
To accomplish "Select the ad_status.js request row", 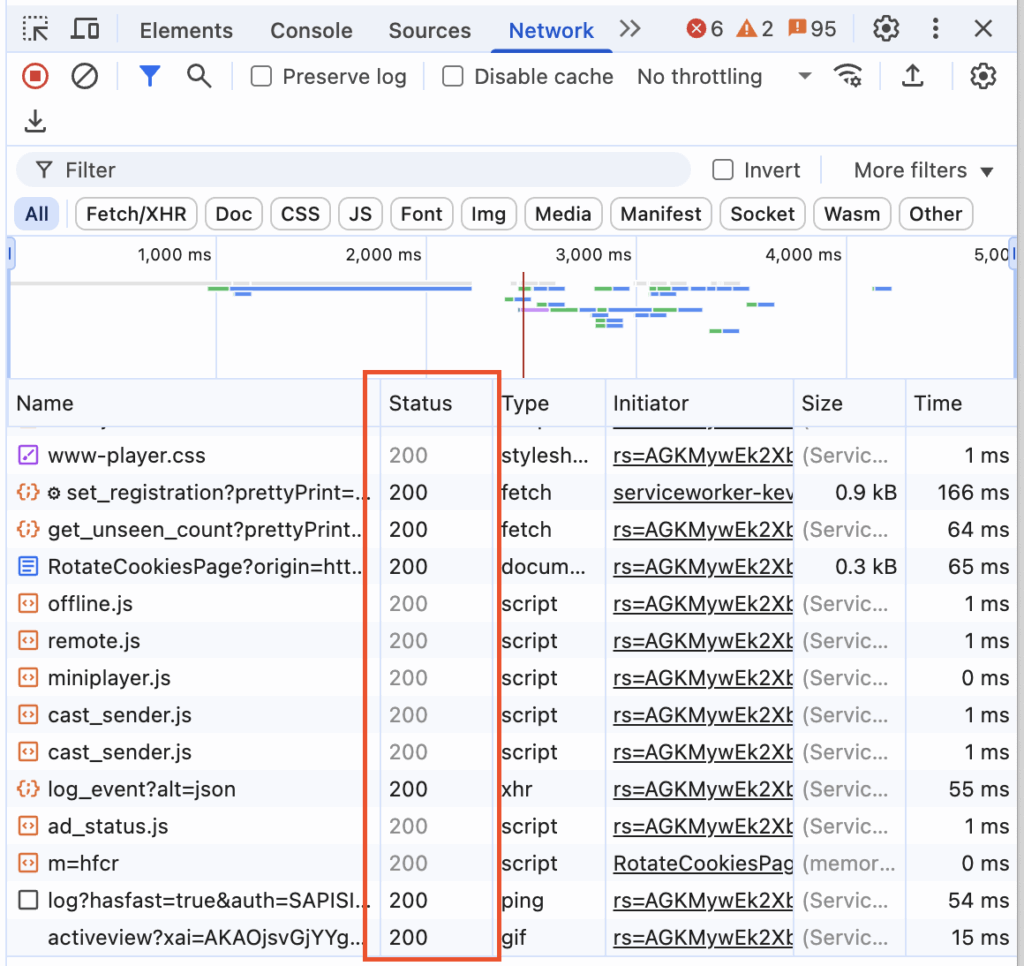I will 512,826.
